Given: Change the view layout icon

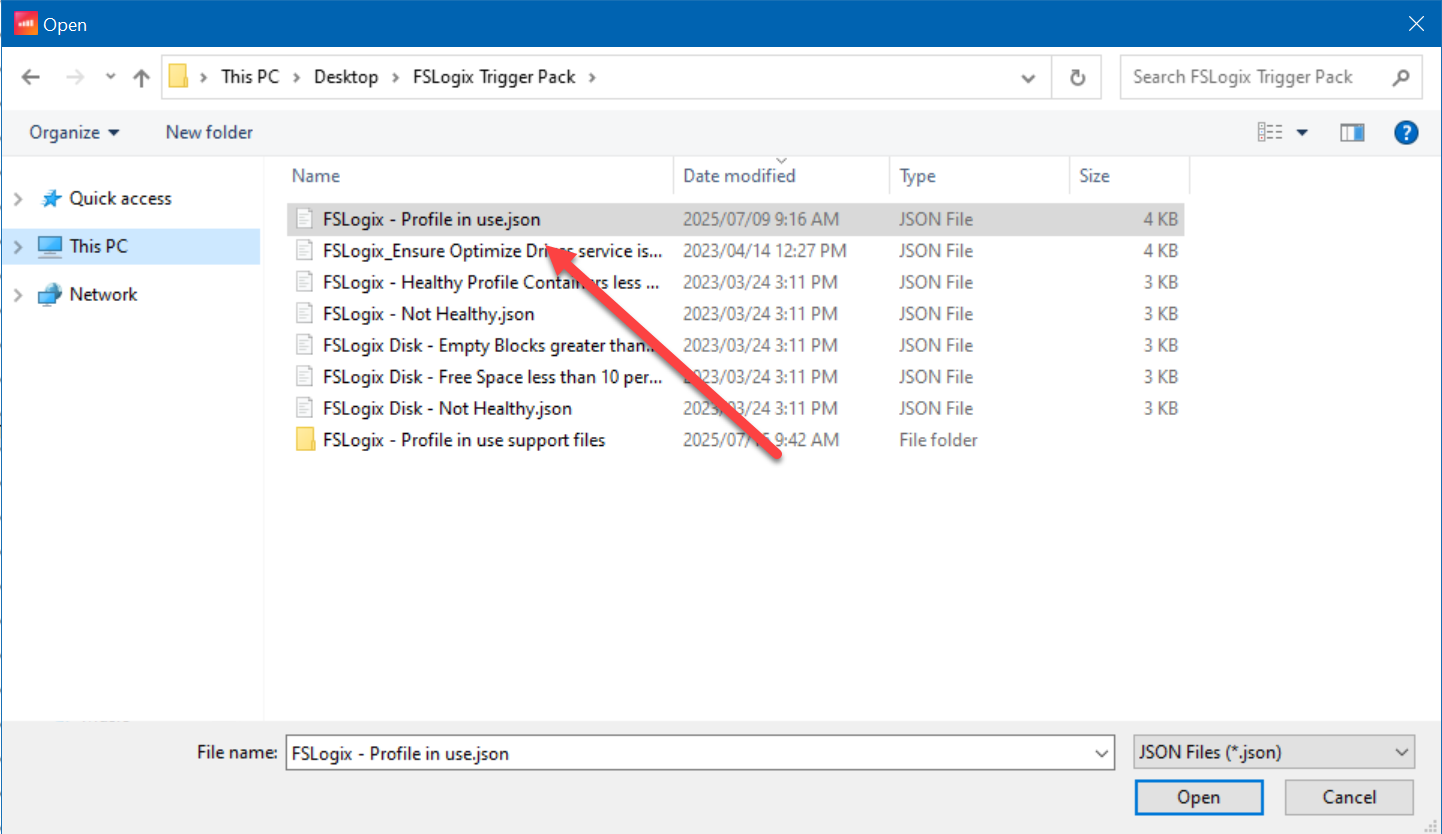Looking at the screenshot, I should 1270,132.
